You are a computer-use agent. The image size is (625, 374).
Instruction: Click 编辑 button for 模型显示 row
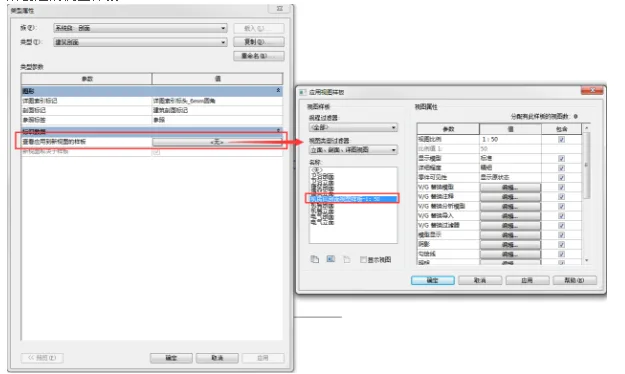[x=510, y=235]
